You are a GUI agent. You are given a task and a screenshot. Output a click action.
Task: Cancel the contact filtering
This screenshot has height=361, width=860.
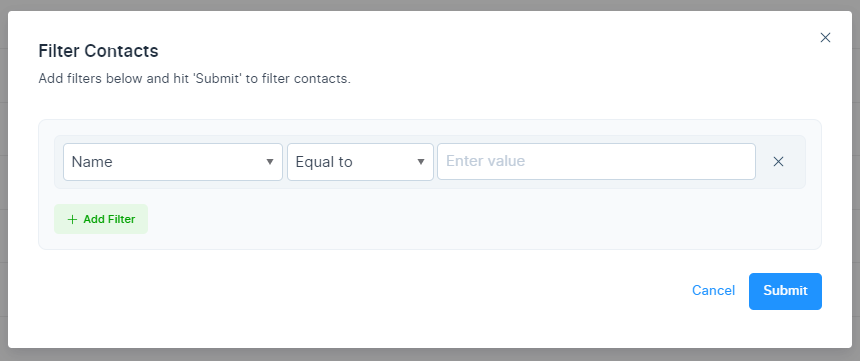coord(713,291)
